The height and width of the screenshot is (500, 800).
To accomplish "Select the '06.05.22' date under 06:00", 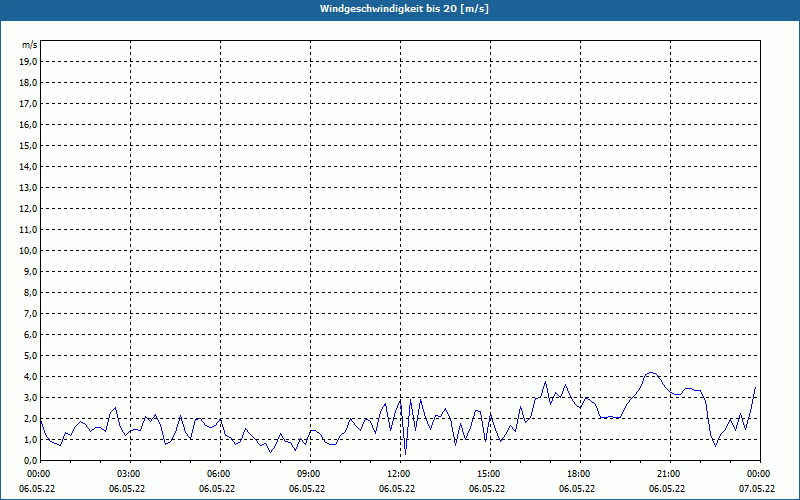I will pyautogui.click(x=217, y=488).
